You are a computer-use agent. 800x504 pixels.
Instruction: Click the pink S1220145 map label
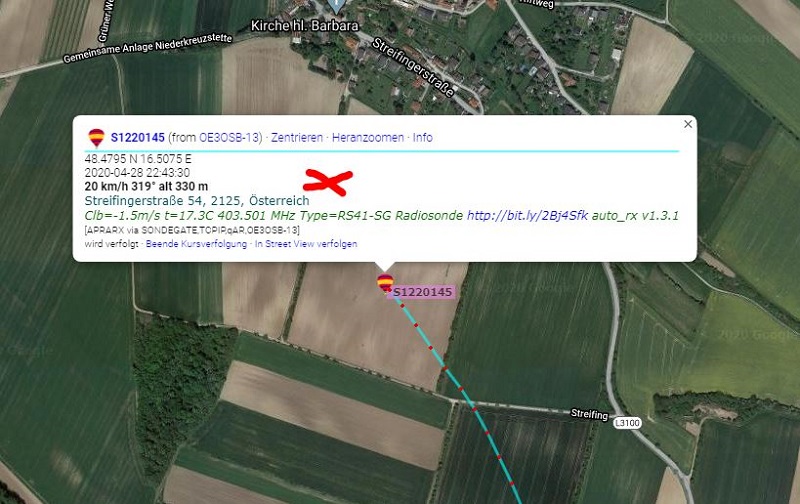click(422, 292)
